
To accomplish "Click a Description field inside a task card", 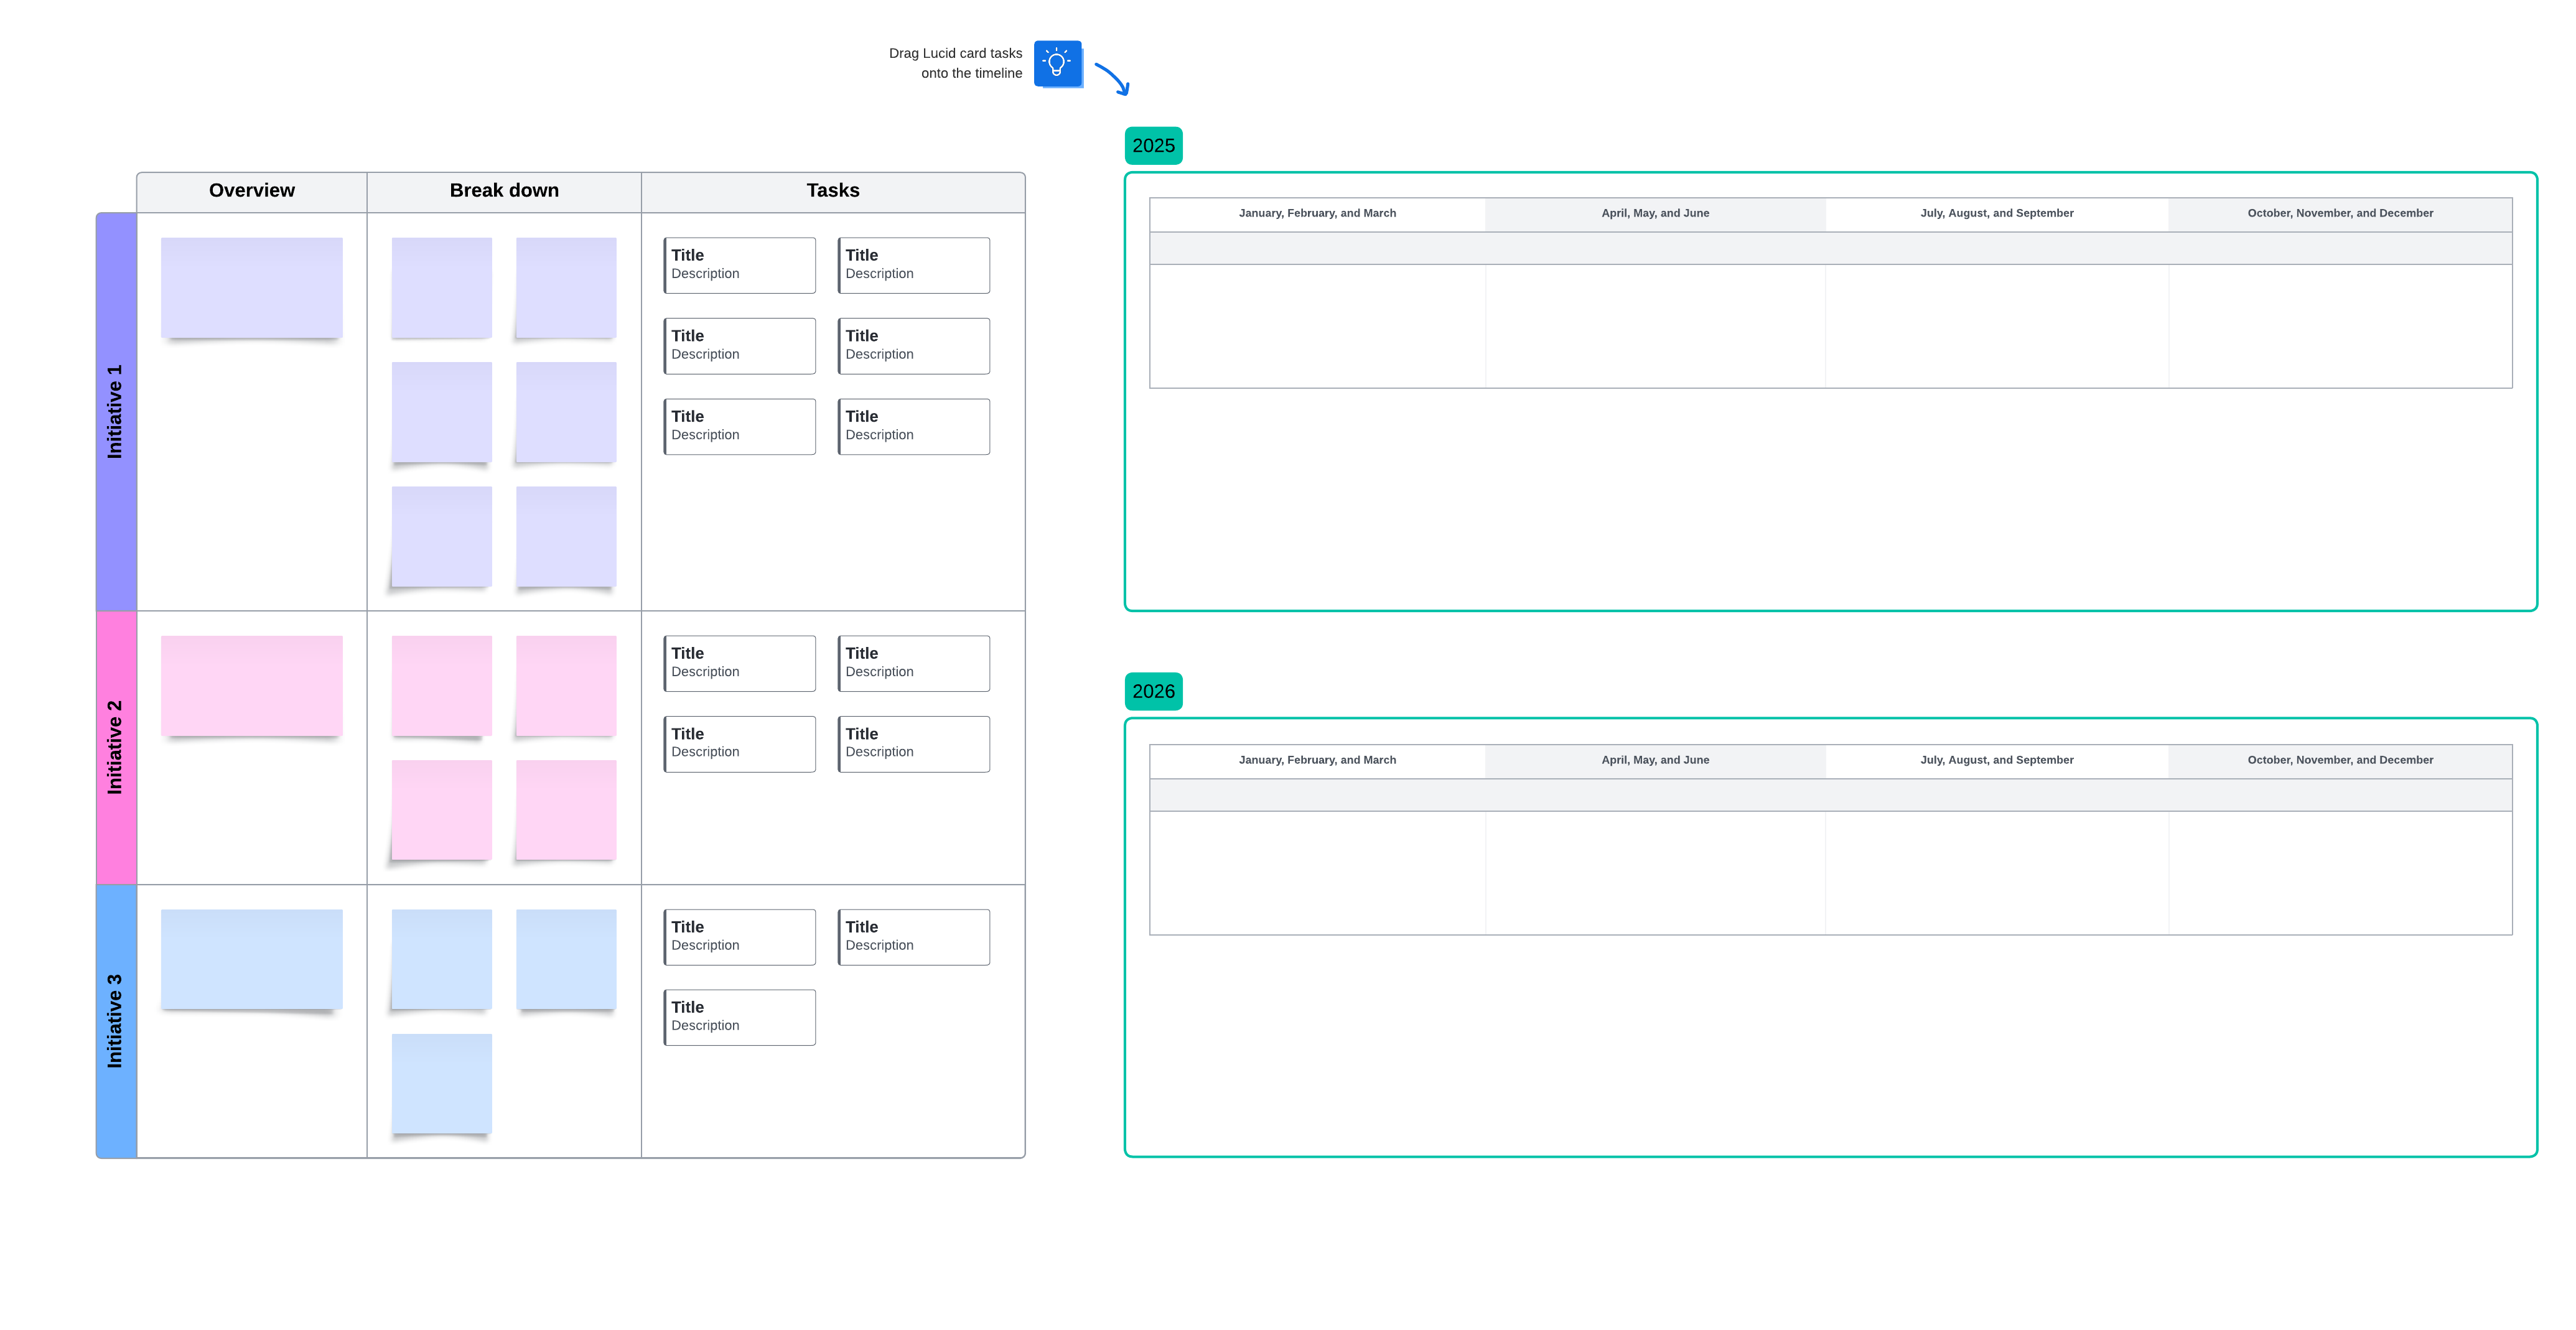I will (x=705, y=273).
